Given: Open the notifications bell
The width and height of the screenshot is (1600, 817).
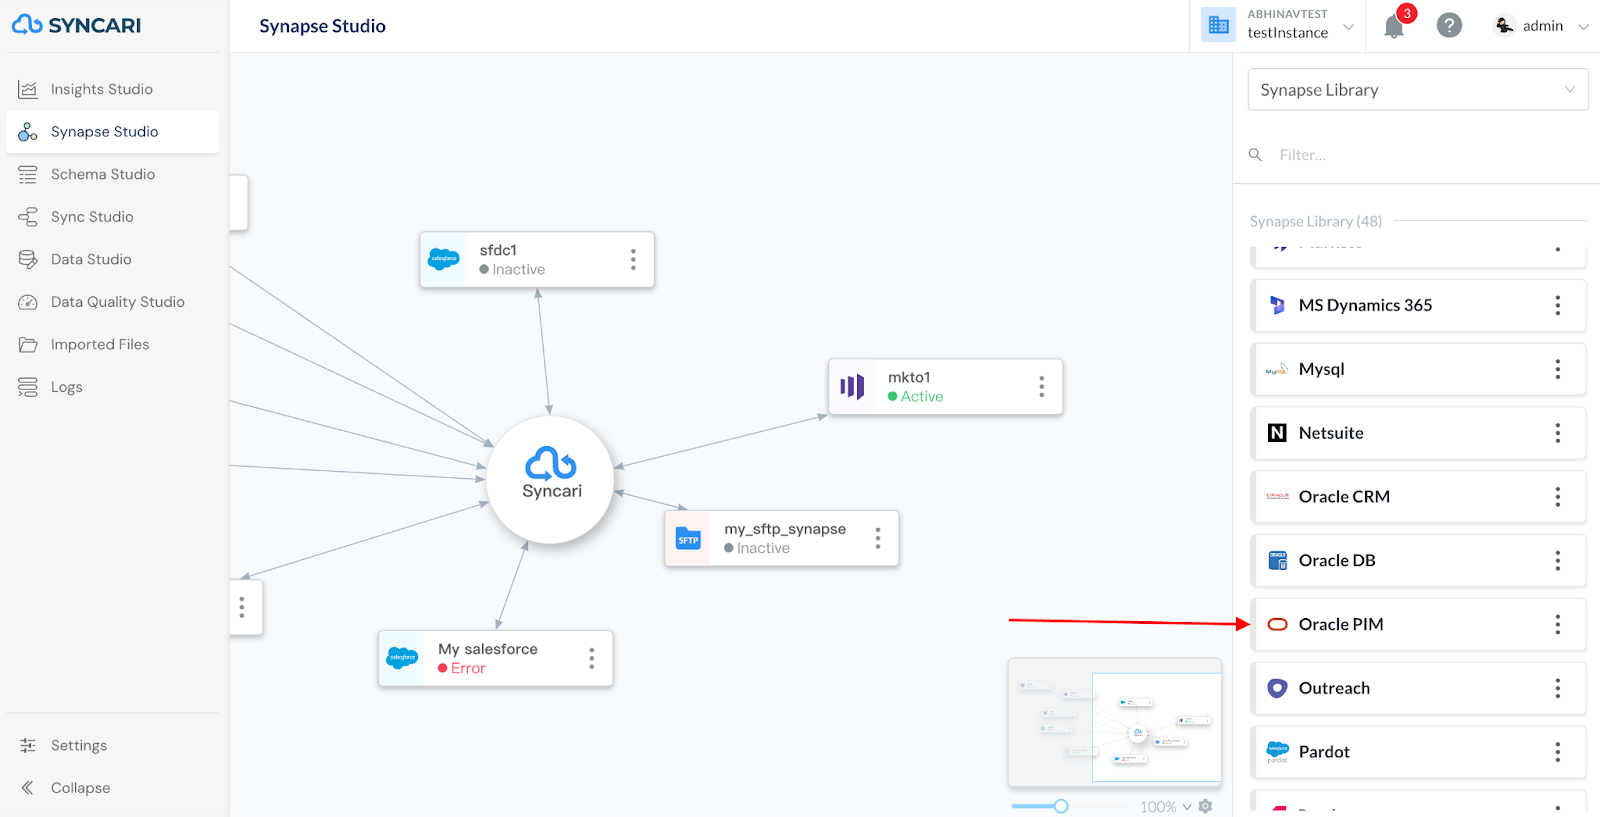Looking at the screenshot, I should (1394, 27).
